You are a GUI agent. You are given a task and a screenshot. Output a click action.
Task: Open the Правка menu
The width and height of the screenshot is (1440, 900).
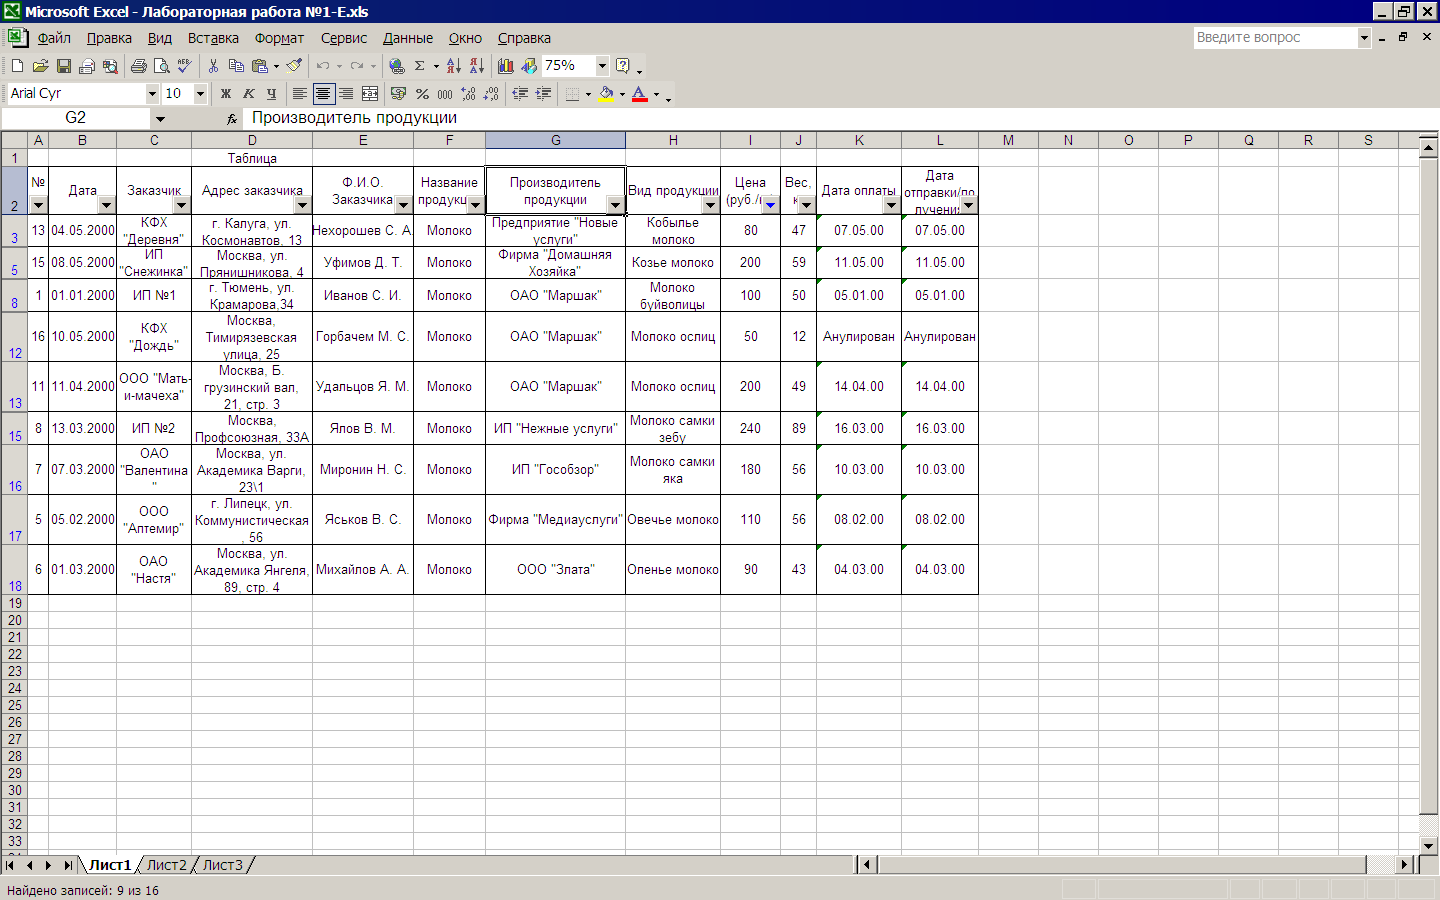[109, 38]
